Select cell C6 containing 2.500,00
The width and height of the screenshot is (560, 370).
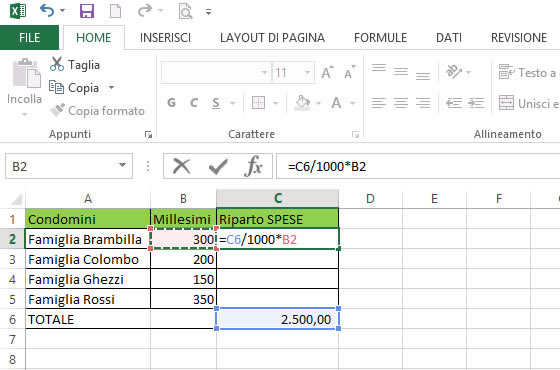pos(278,319)
